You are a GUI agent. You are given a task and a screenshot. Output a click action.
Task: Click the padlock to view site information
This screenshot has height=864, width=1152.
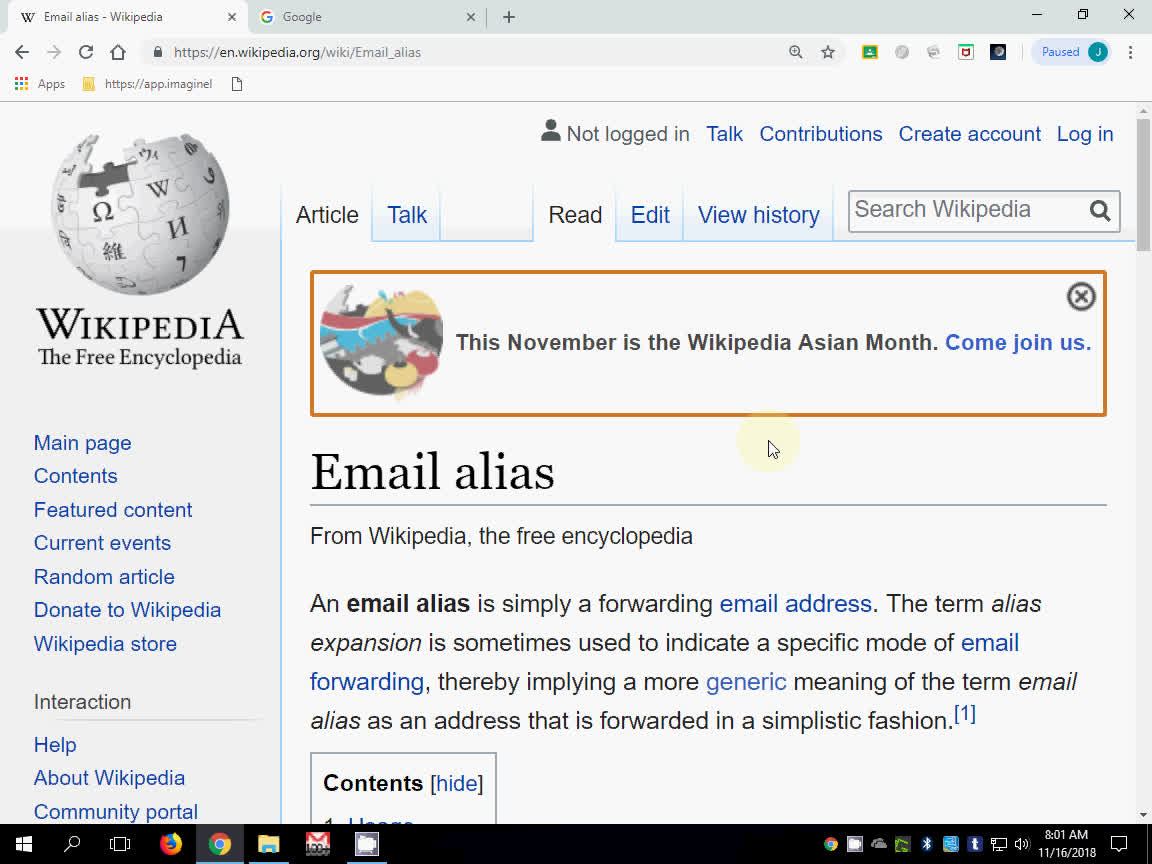(x=158, y=52)
